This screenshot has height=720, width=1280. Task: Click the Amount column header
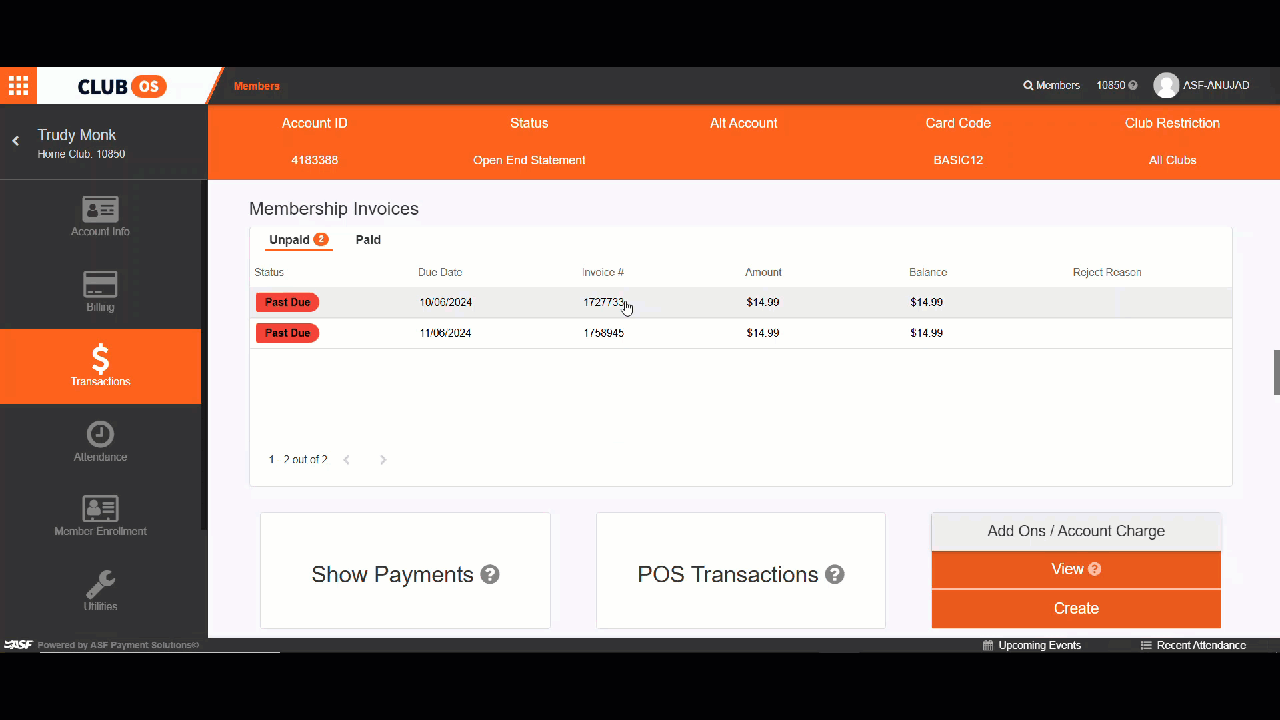763,272
